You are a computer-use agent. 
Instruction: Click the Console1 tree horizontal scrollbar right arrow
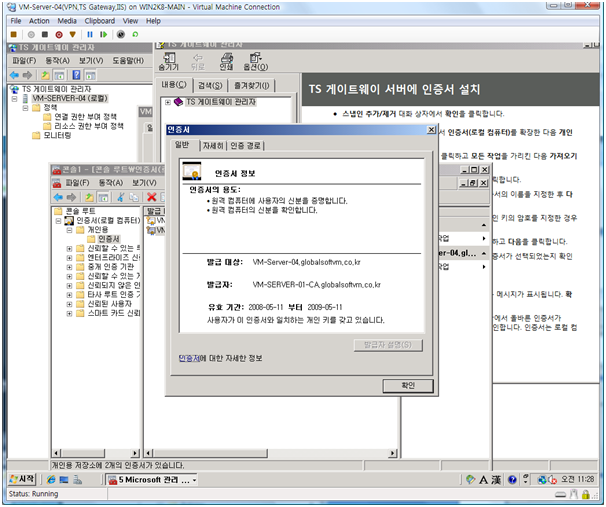pos(135,453)
